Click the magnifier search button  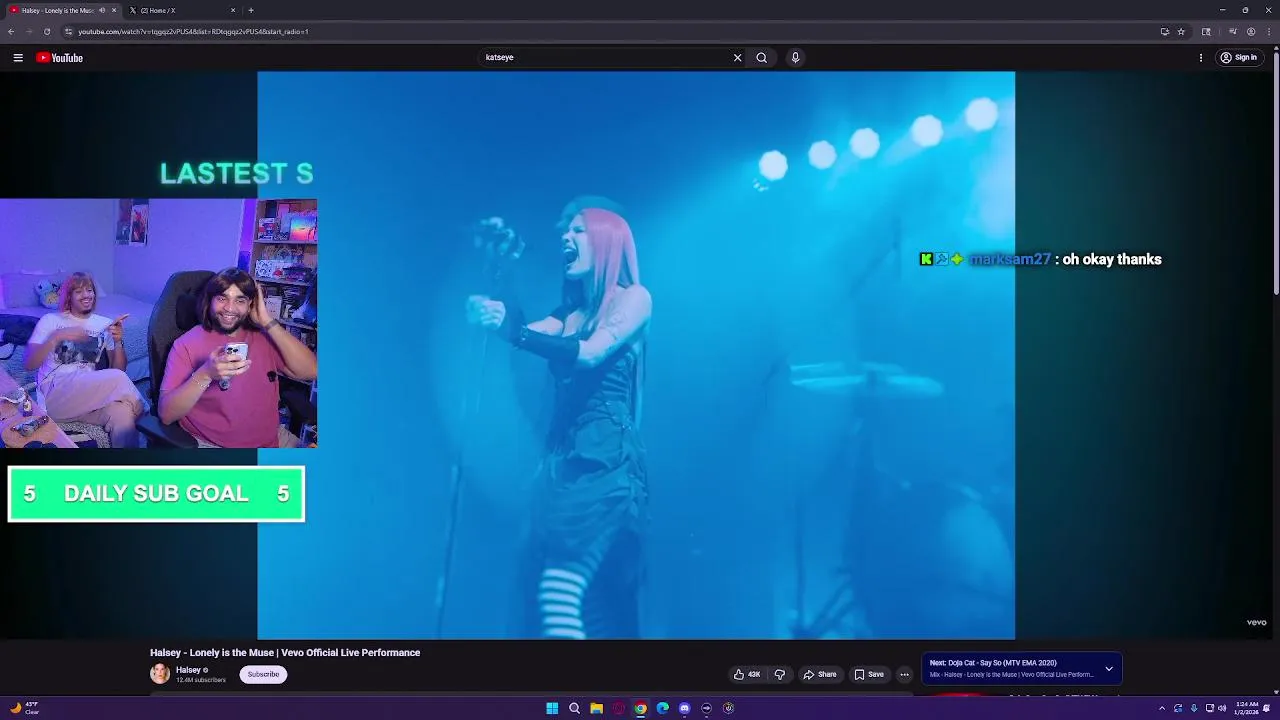point(762,58)
